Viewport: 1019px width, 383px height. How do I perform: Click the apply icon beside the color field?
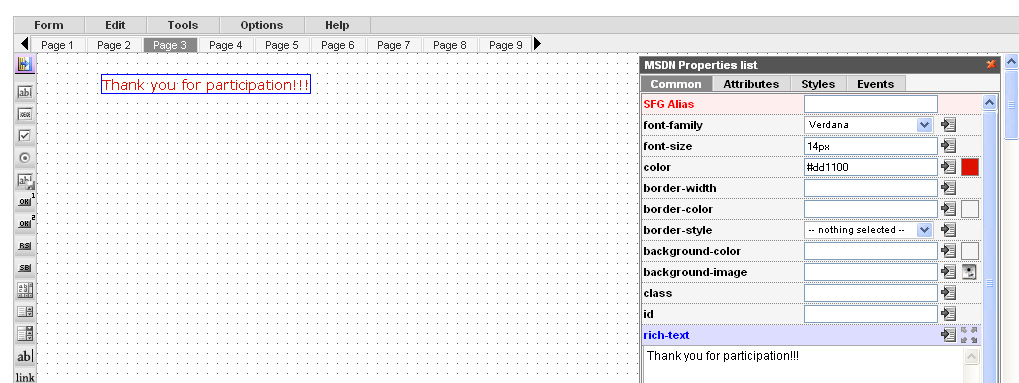point(948,167)
